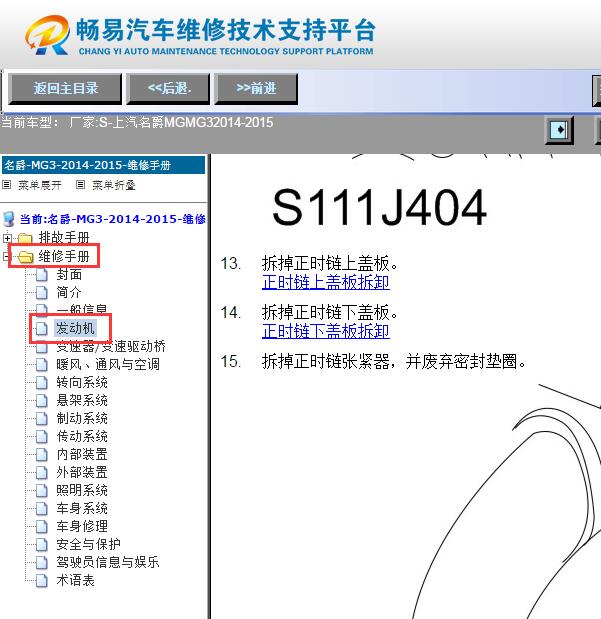Open the 简介 page

coord(69,293)
